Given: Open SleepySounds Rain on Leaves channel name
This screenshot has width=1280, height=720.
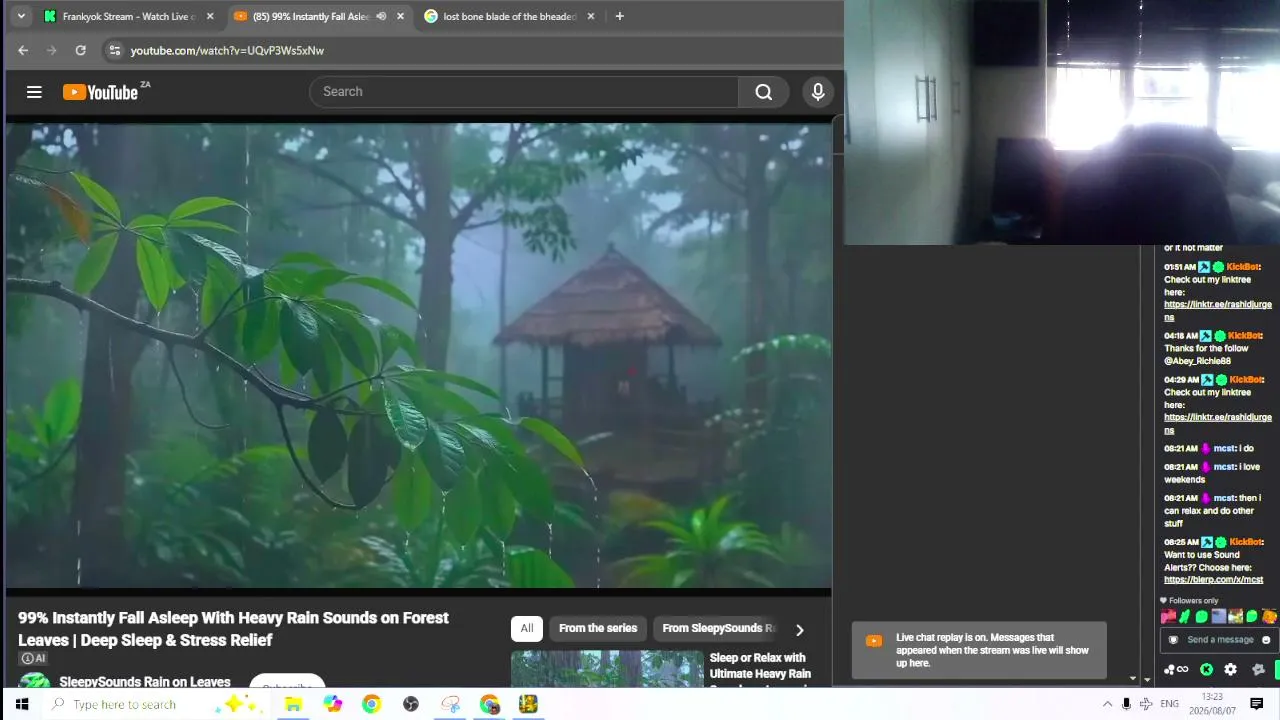Looking at the screenshot, I should 145,682.
